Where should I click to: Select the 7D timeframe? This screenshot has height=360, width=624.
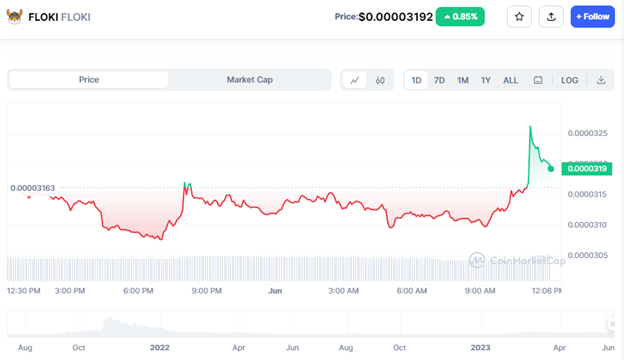(x=439, y=80)
